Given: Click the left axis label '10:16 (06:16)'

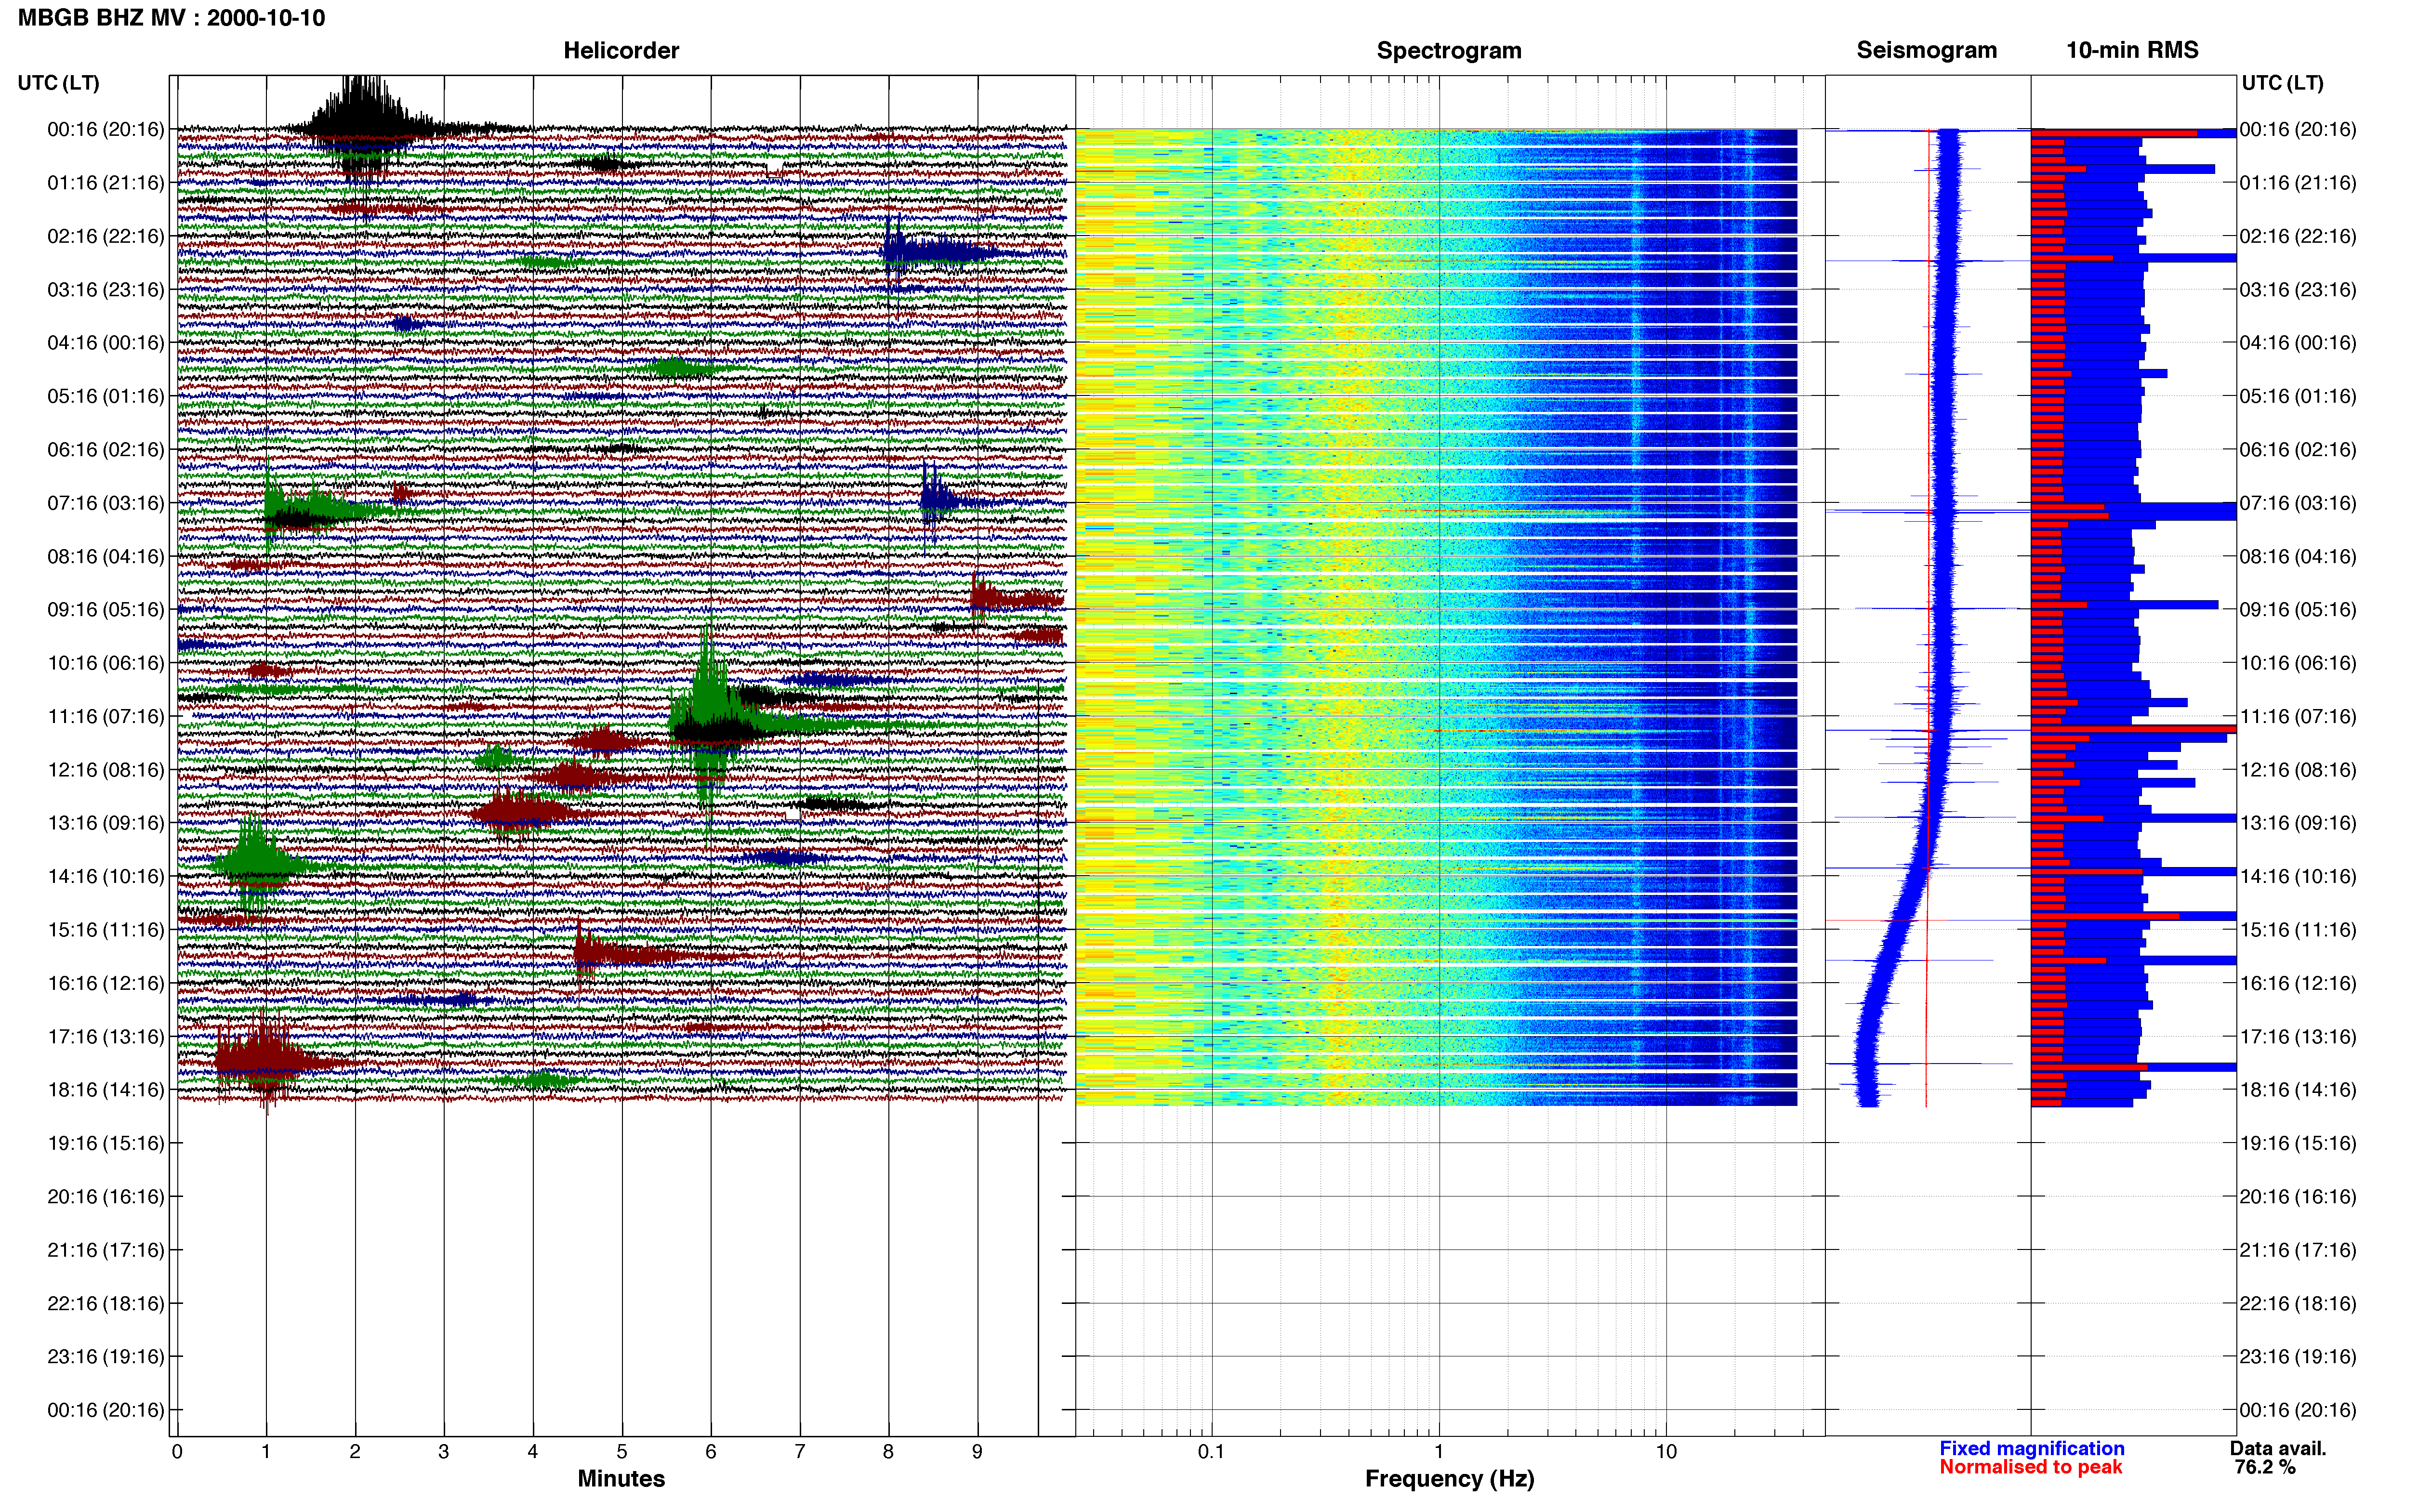Looking at the screenshot, I should pos(105,663).
